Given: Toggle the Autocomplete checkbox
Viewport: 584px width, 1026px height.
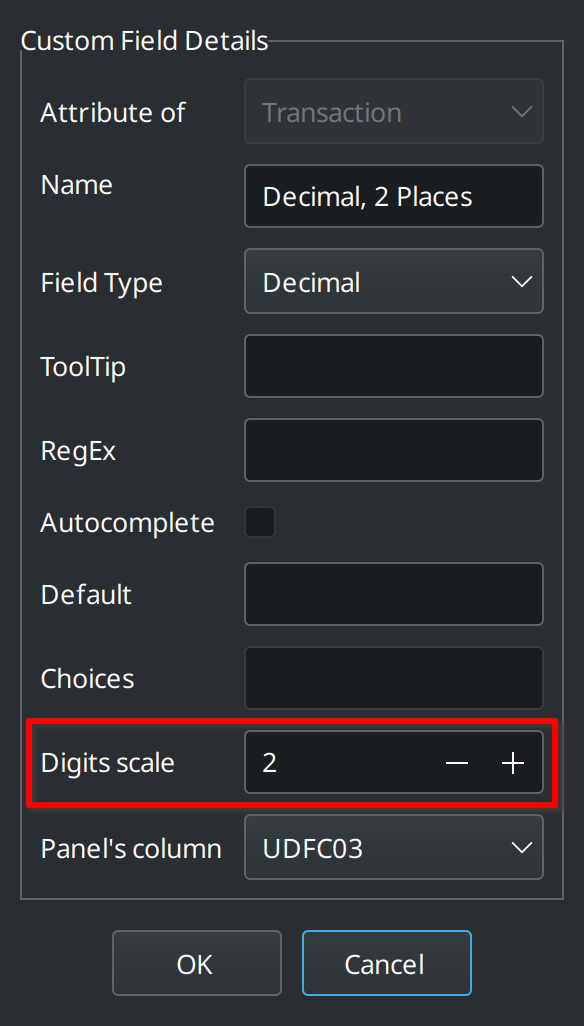Looking at the screenshot, I should click(x=259, y=521).
